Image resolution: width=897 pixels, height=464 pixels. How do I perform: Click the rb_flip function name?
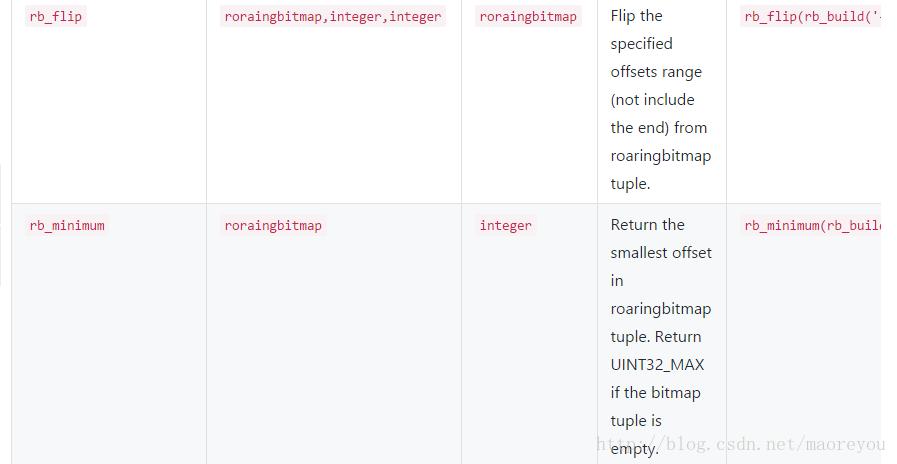pos(56,17)
